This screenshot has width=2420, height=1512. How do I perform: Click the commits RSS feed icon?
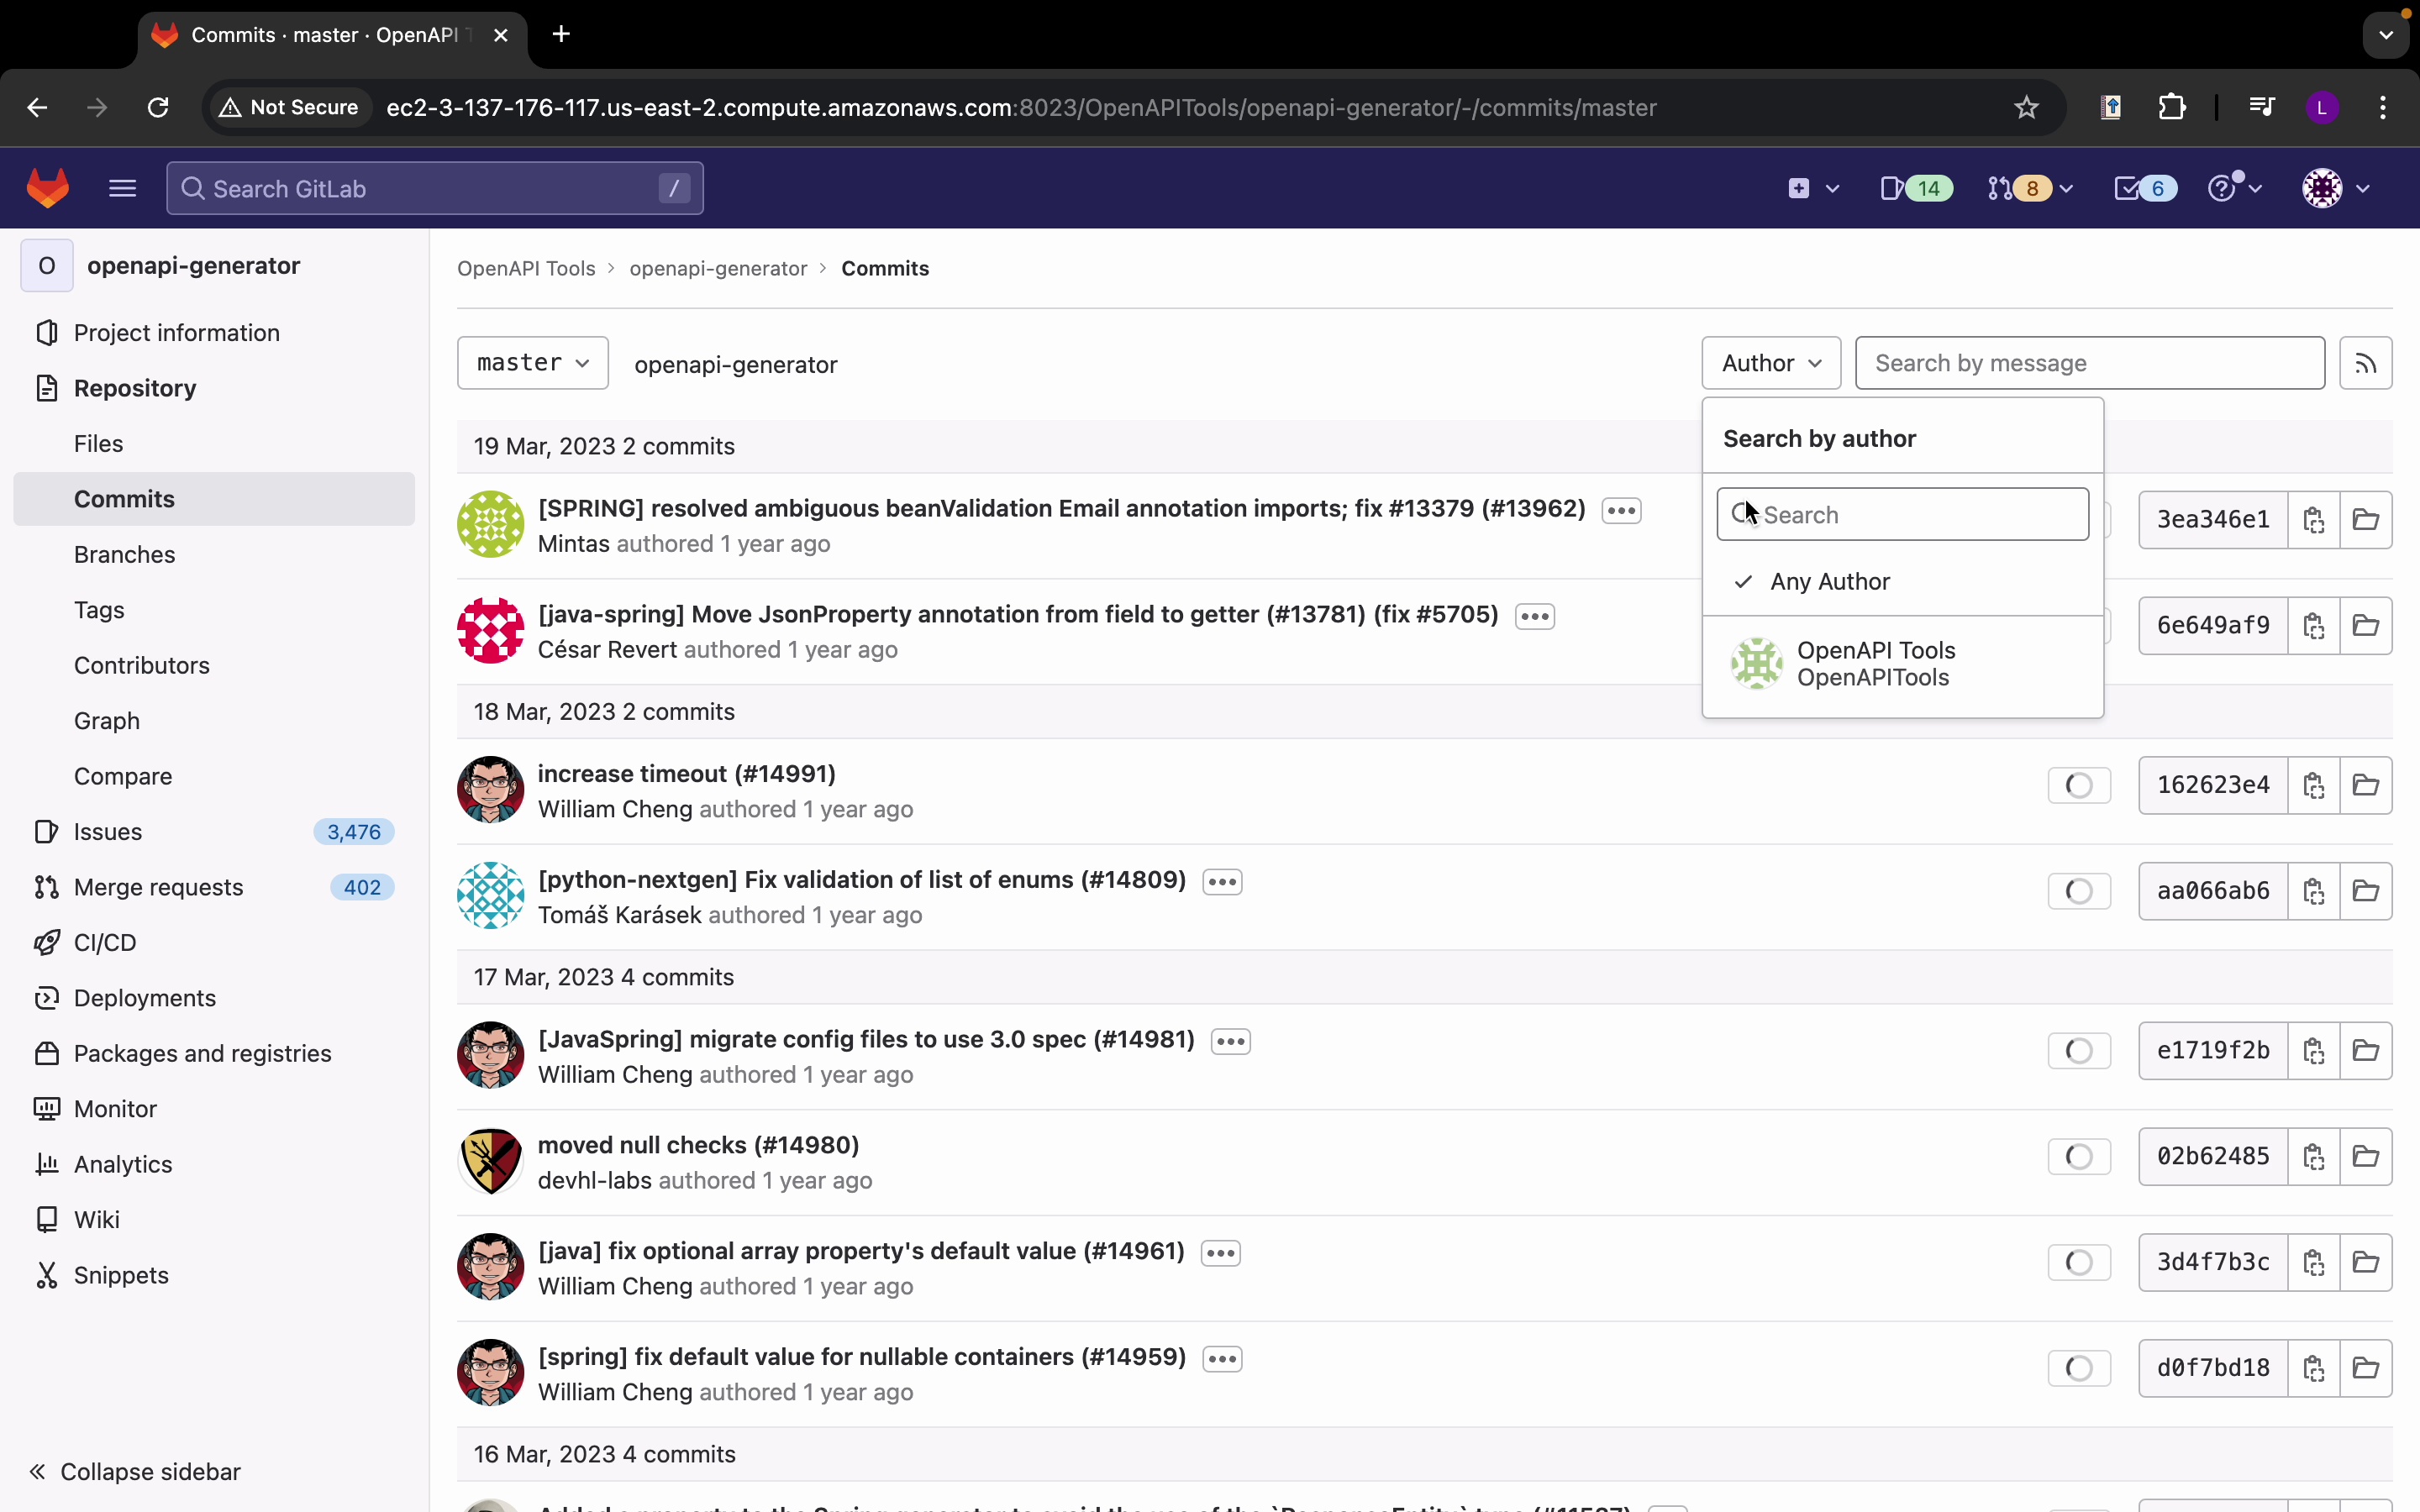2365,363
